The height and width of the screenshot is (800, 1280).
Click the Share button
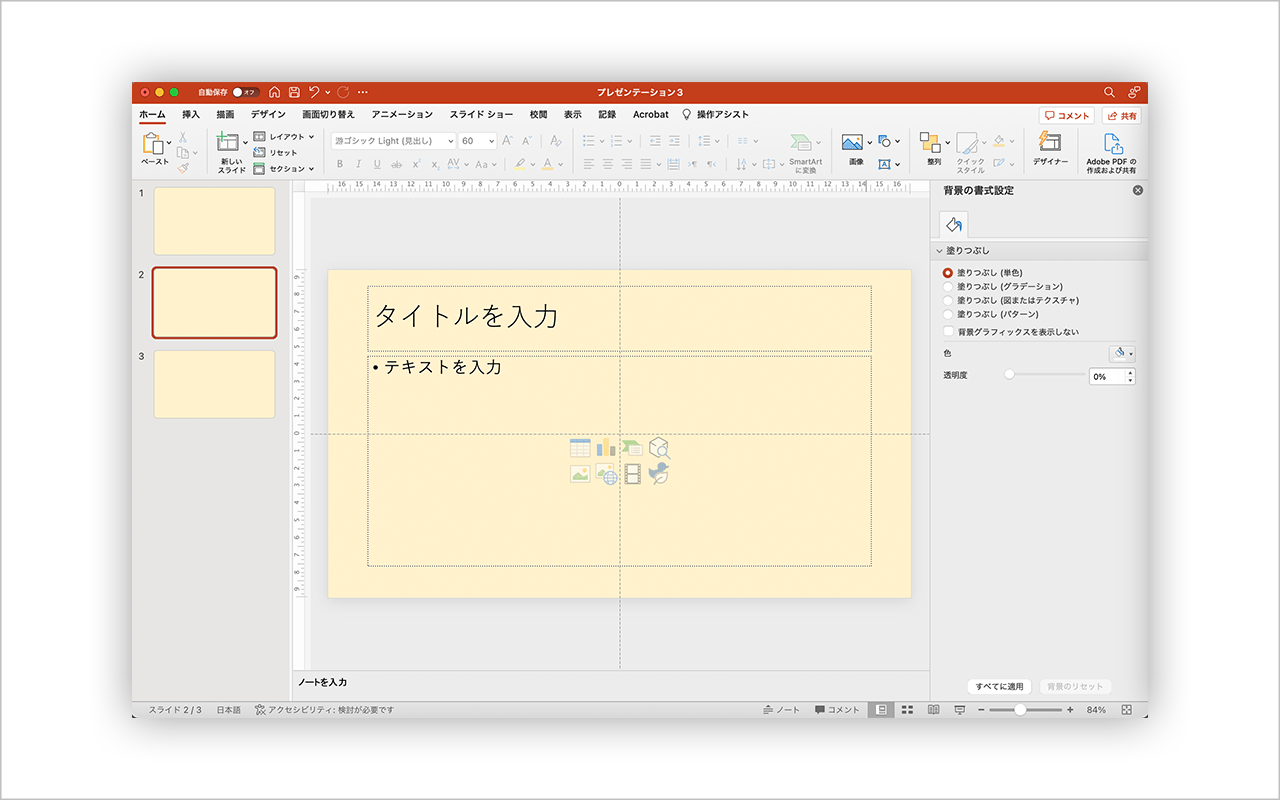click(1121, 116)
